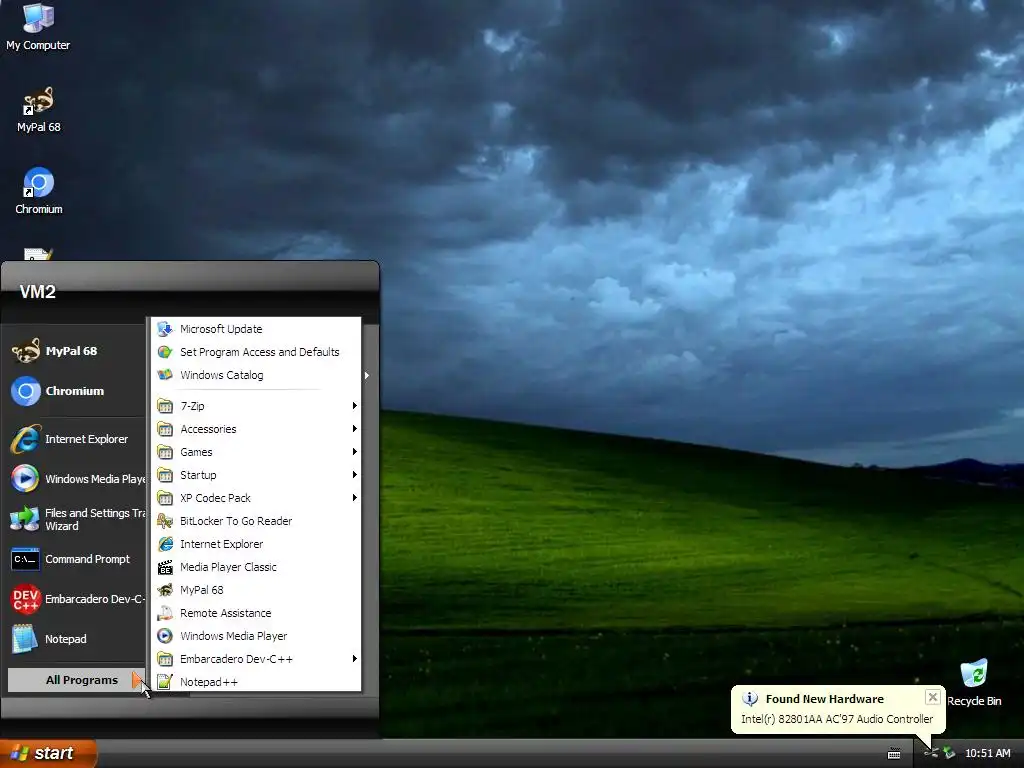Click the taskbar clock showing 10:51 AM
The width and height of the screenshot is (1024, 768).
987,754
